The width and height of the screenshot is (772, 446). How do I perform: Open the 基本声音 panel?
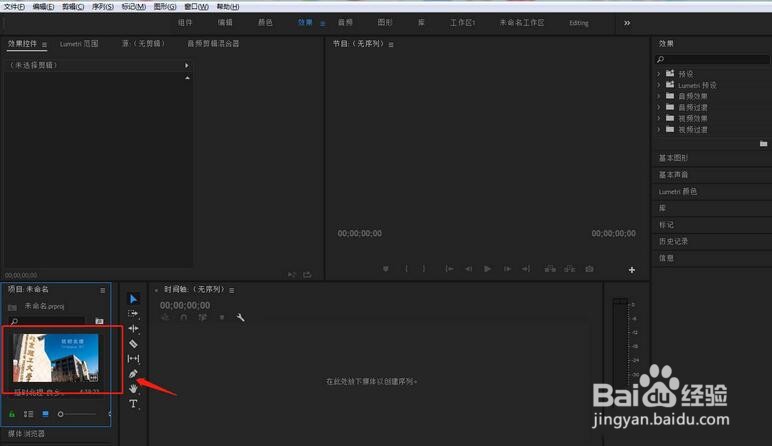click(674, 175)
